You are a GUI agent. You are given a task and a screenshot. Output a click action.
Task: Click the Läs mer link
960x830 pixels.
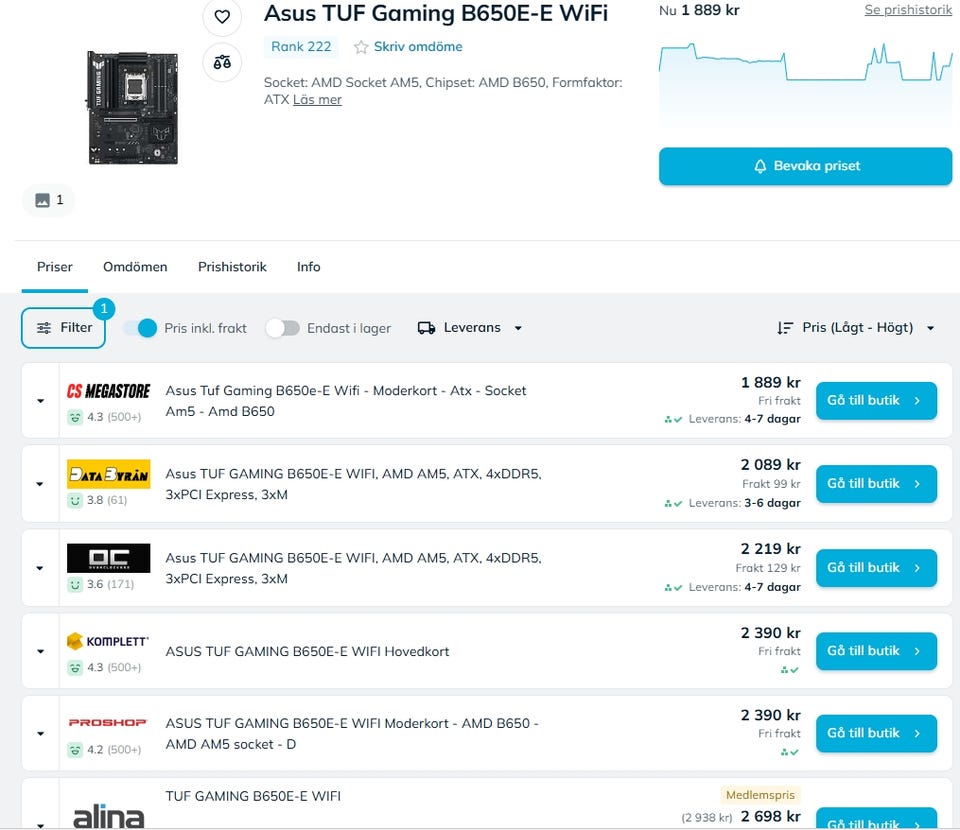(x=317, y=100)
